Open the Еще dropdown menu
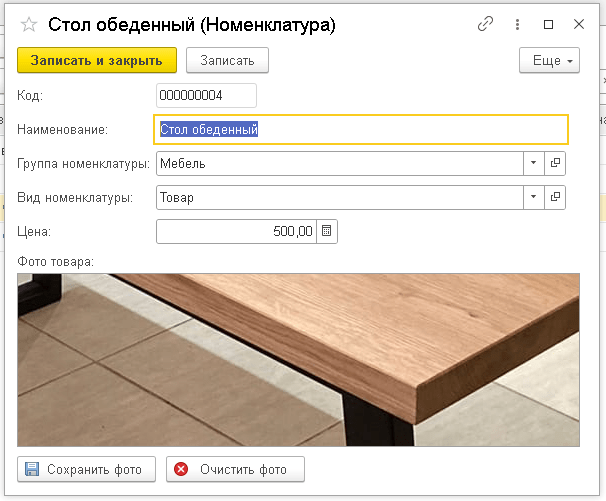 [549, 60]
